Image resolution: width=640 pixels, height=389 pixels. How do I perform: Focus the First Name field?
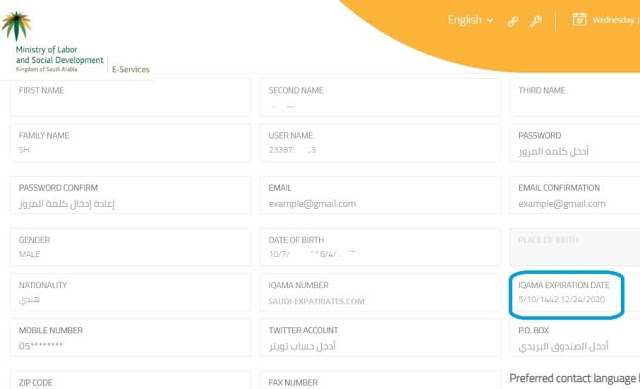130,98
